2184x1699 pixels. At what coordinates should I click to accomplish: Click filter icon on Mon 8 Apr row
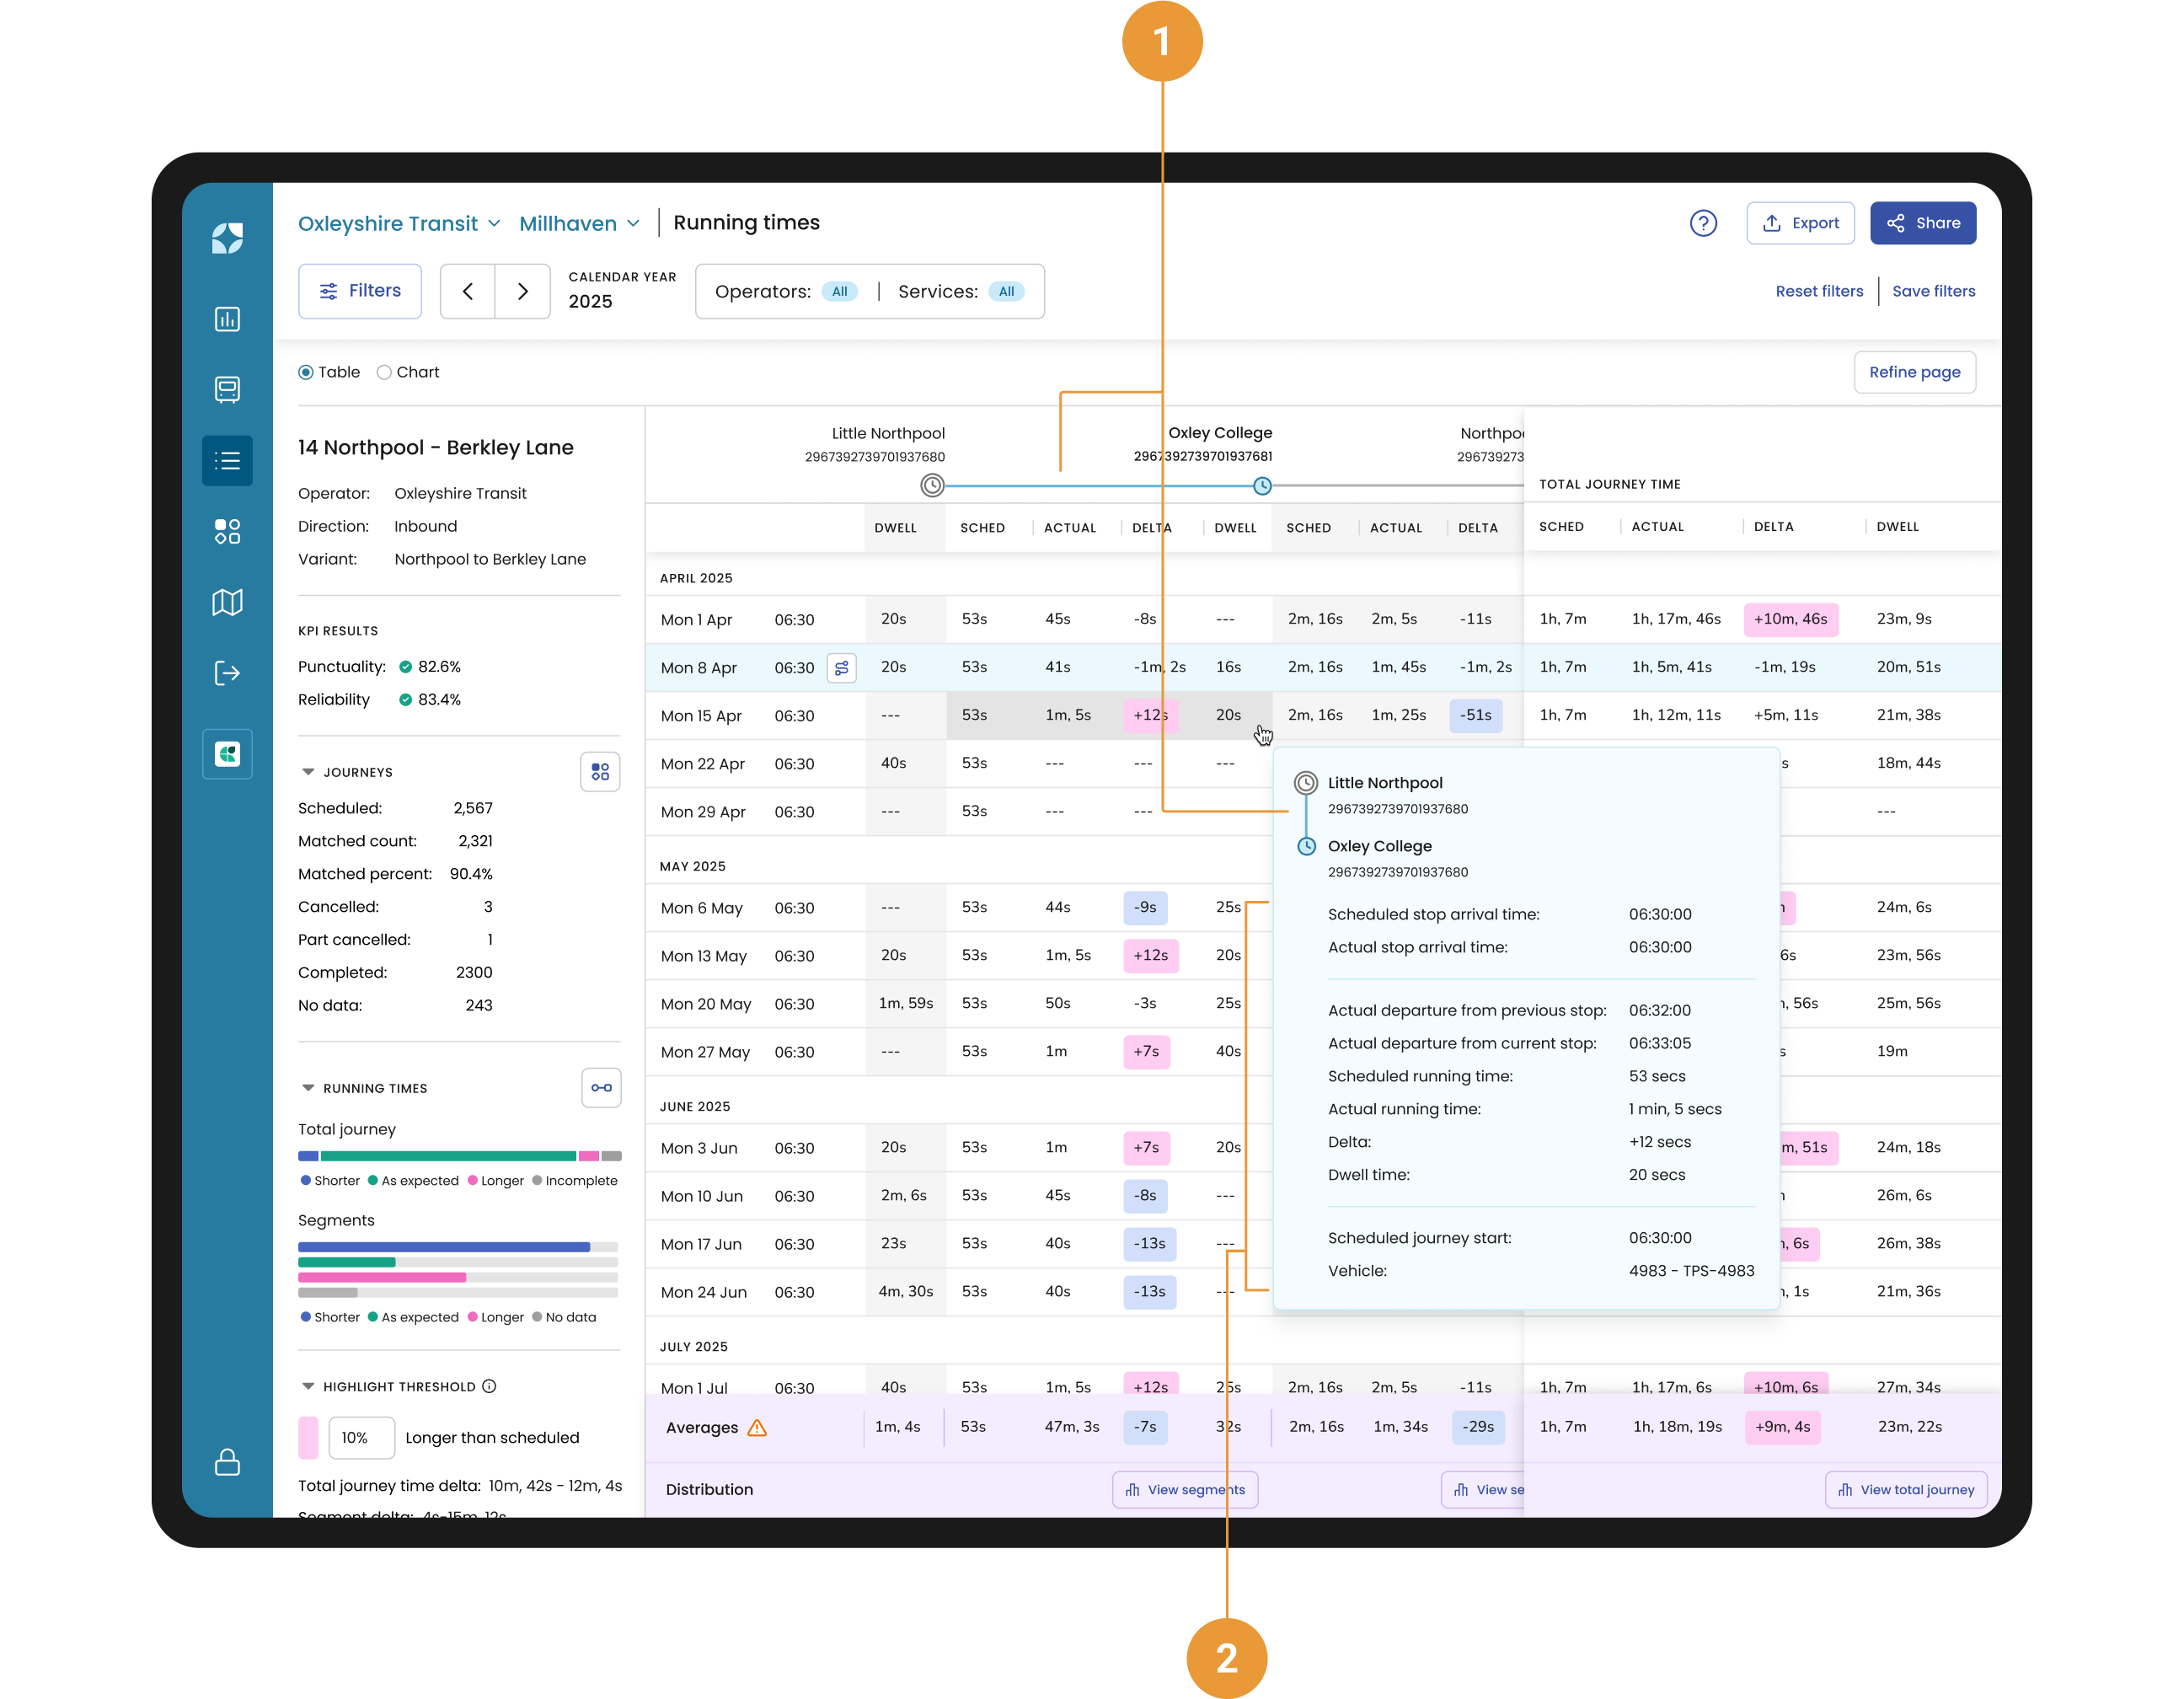click(x=841, y=667)
